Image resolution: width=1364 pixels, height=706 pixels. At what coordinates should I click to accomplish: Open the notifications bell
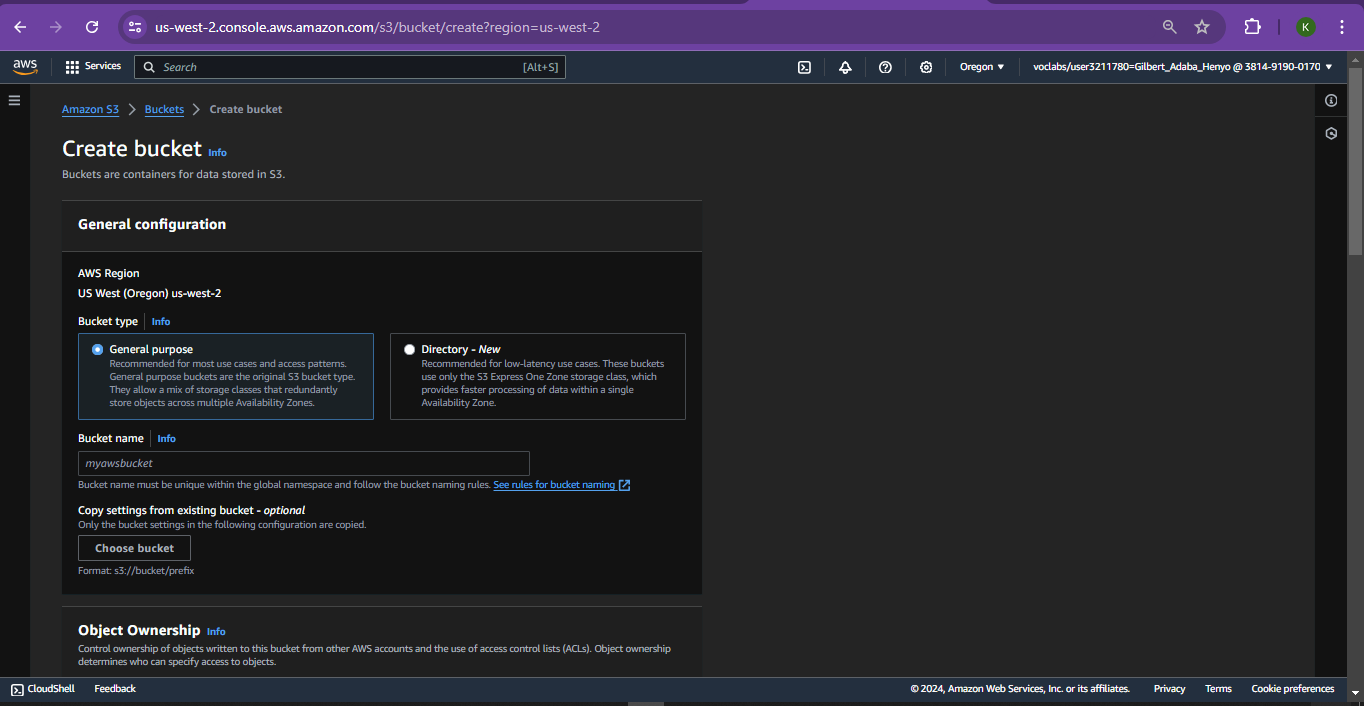click(x=845, y=67)
